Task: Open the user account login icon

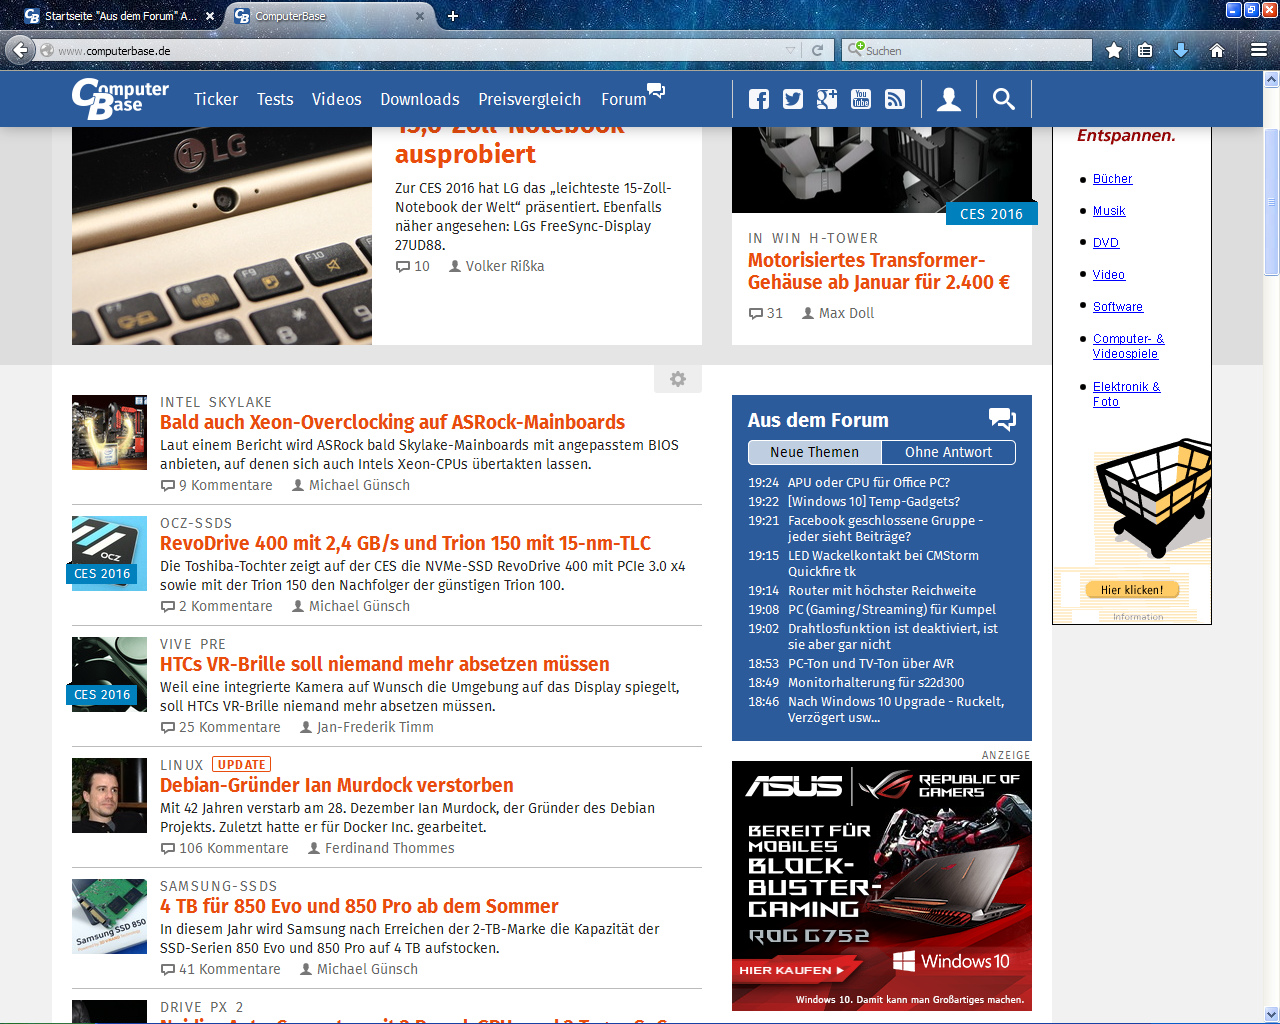Action: point(949,99)
